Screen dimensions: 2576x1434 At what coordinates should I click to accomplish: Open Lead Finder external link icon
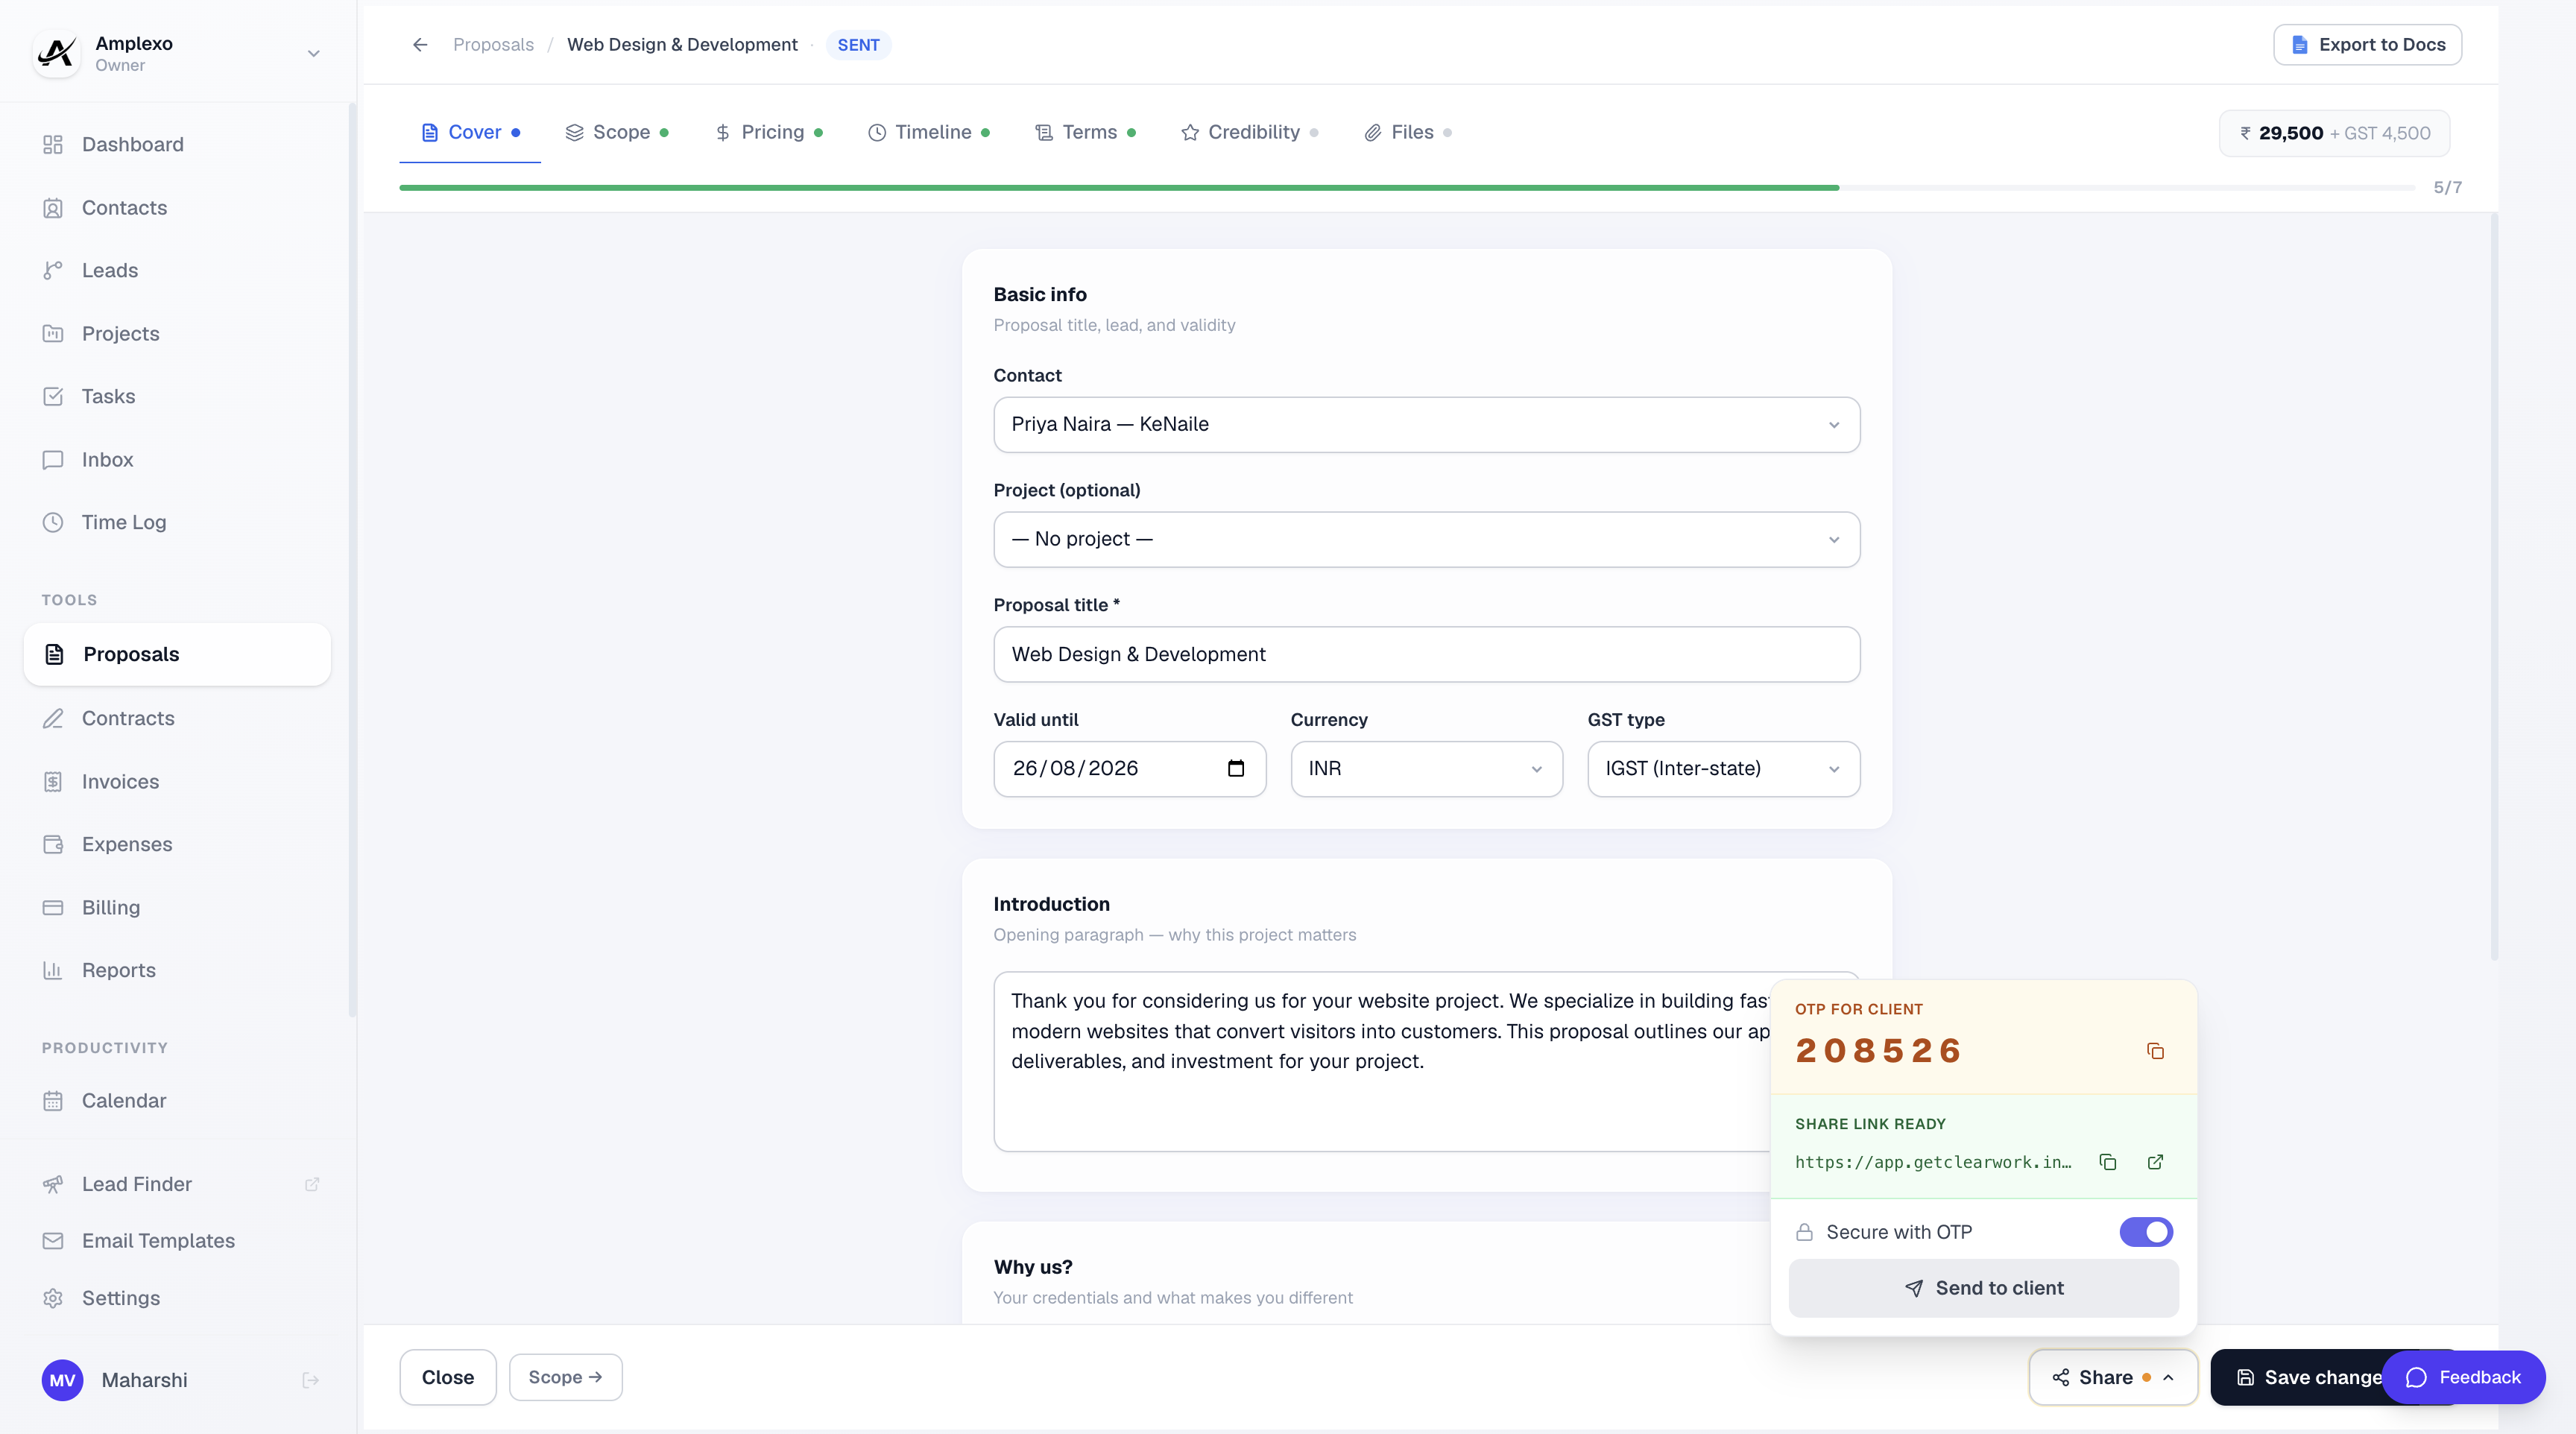(311, 1184)
